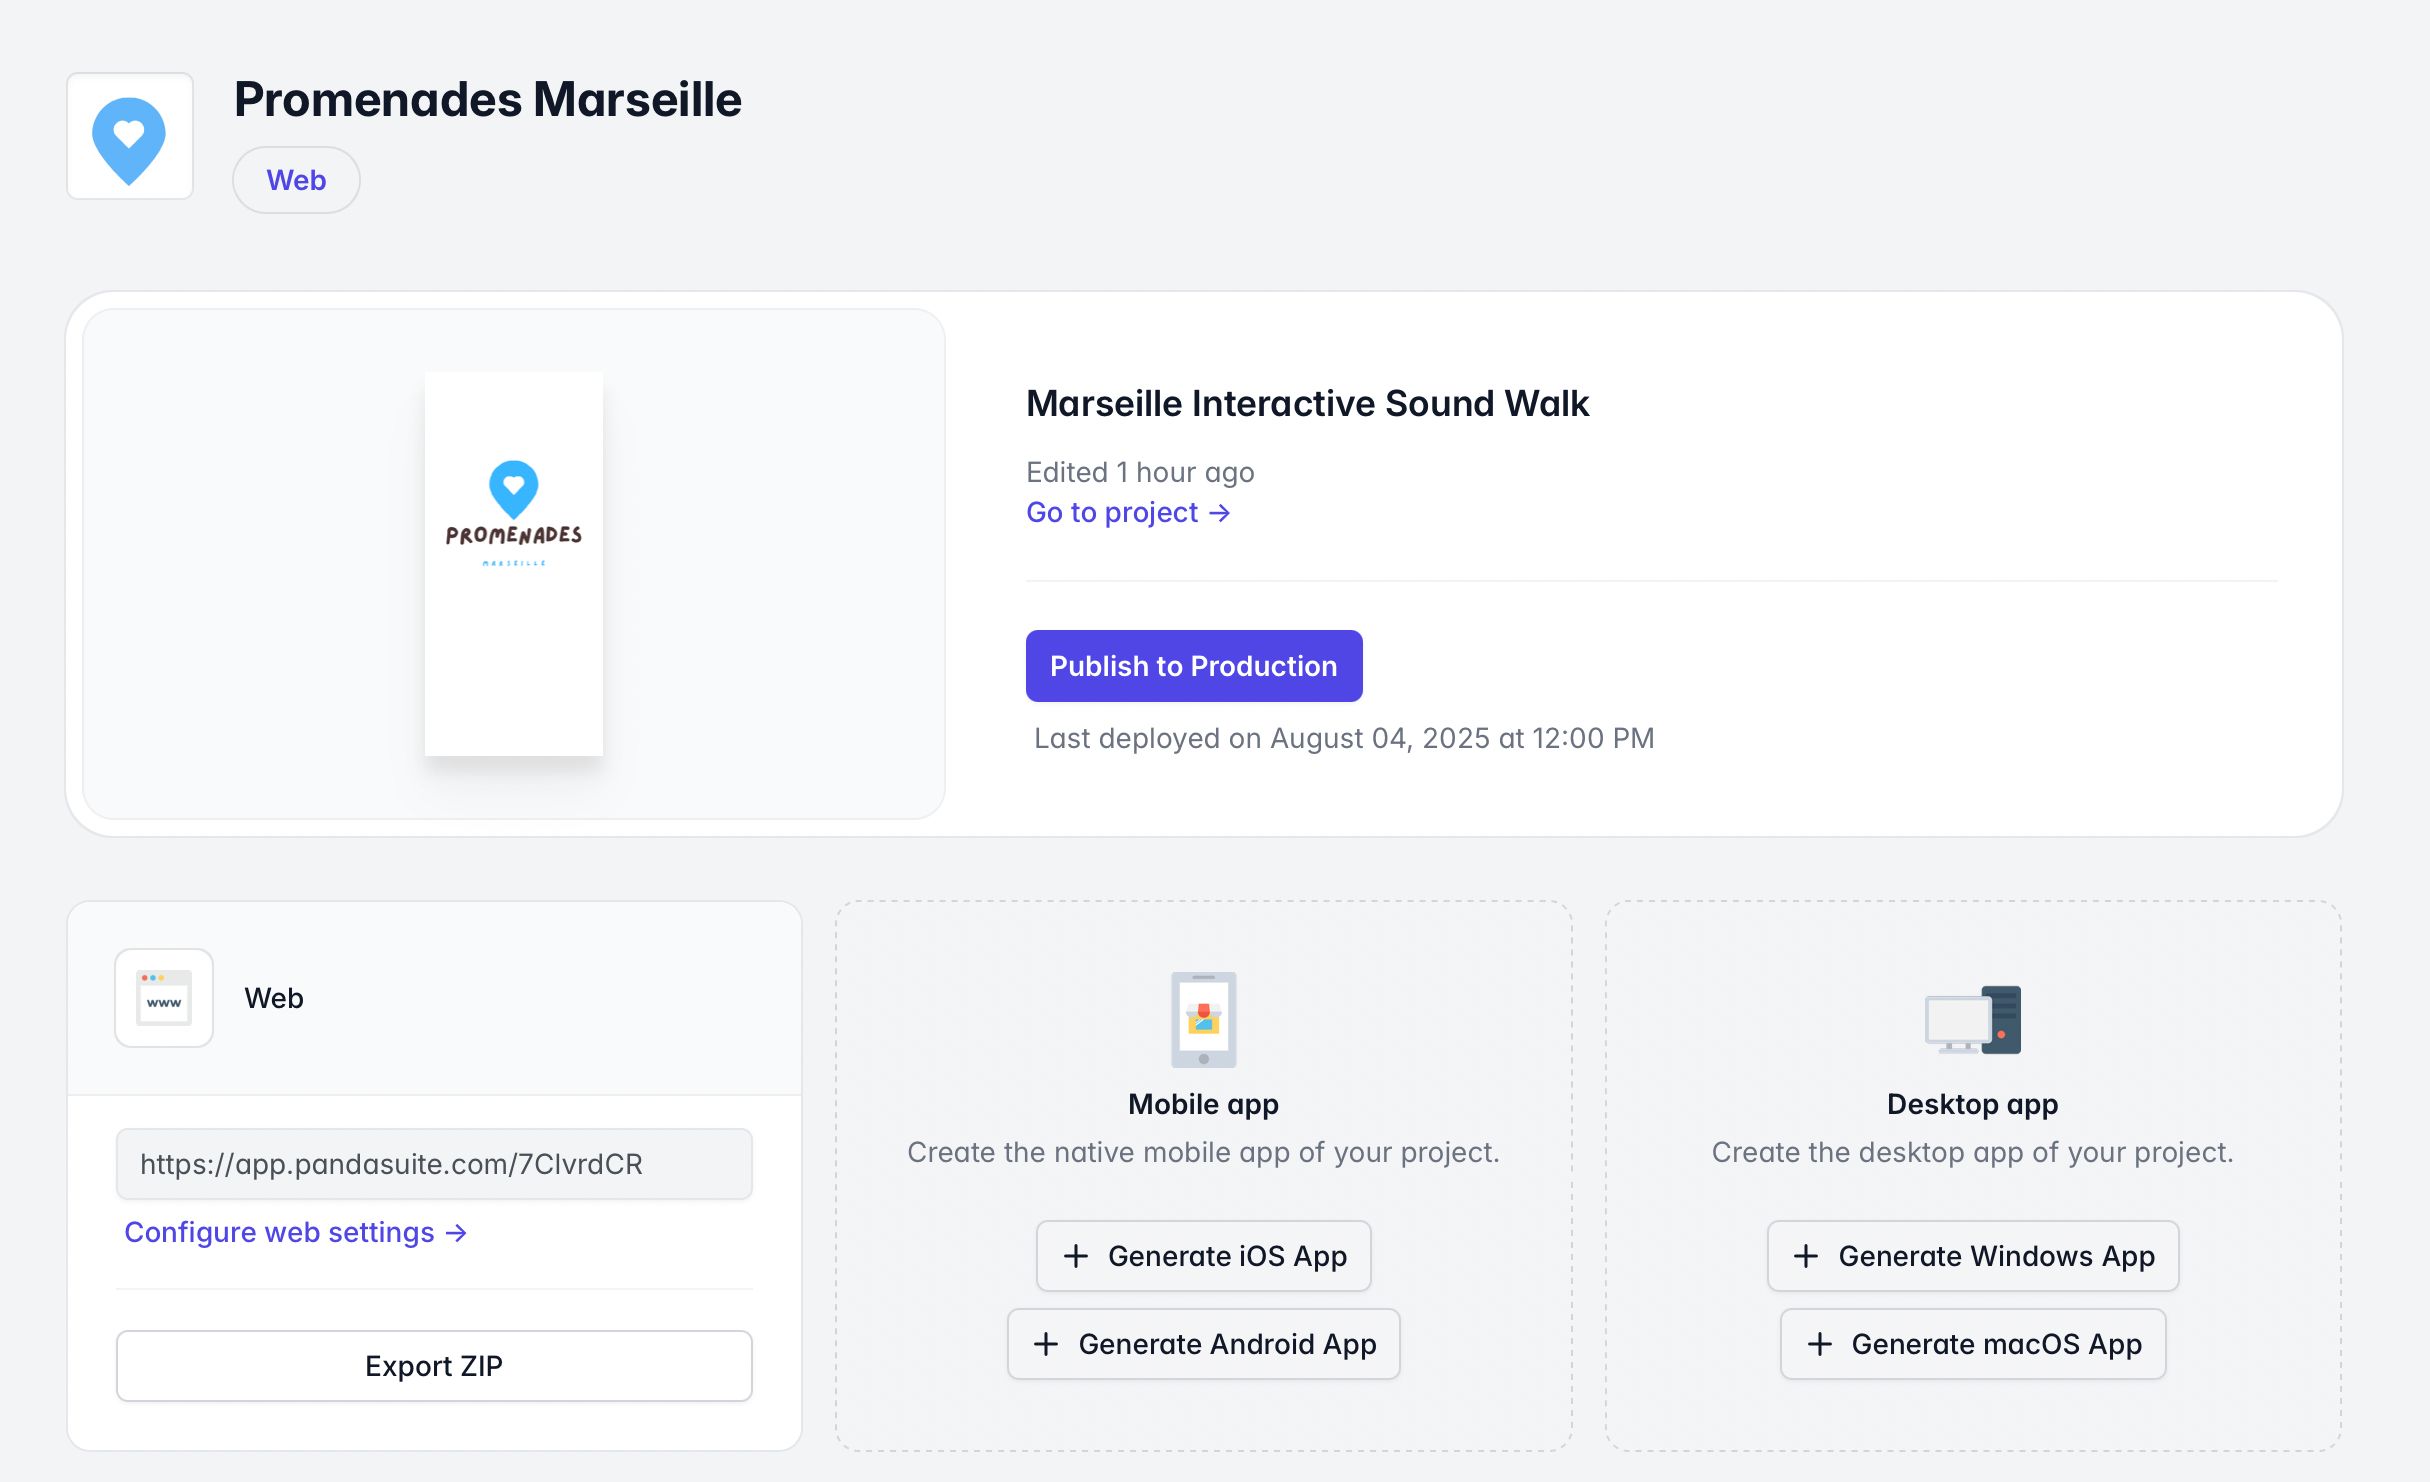The image size is (2430, 1482).
Task: Click the plus icon on Generate macOS App
Action: pos(1820,1344)
